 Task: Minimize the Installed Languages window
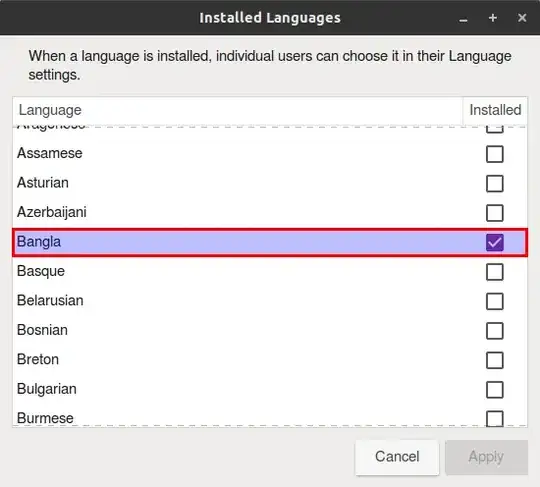tap(463, 18)
